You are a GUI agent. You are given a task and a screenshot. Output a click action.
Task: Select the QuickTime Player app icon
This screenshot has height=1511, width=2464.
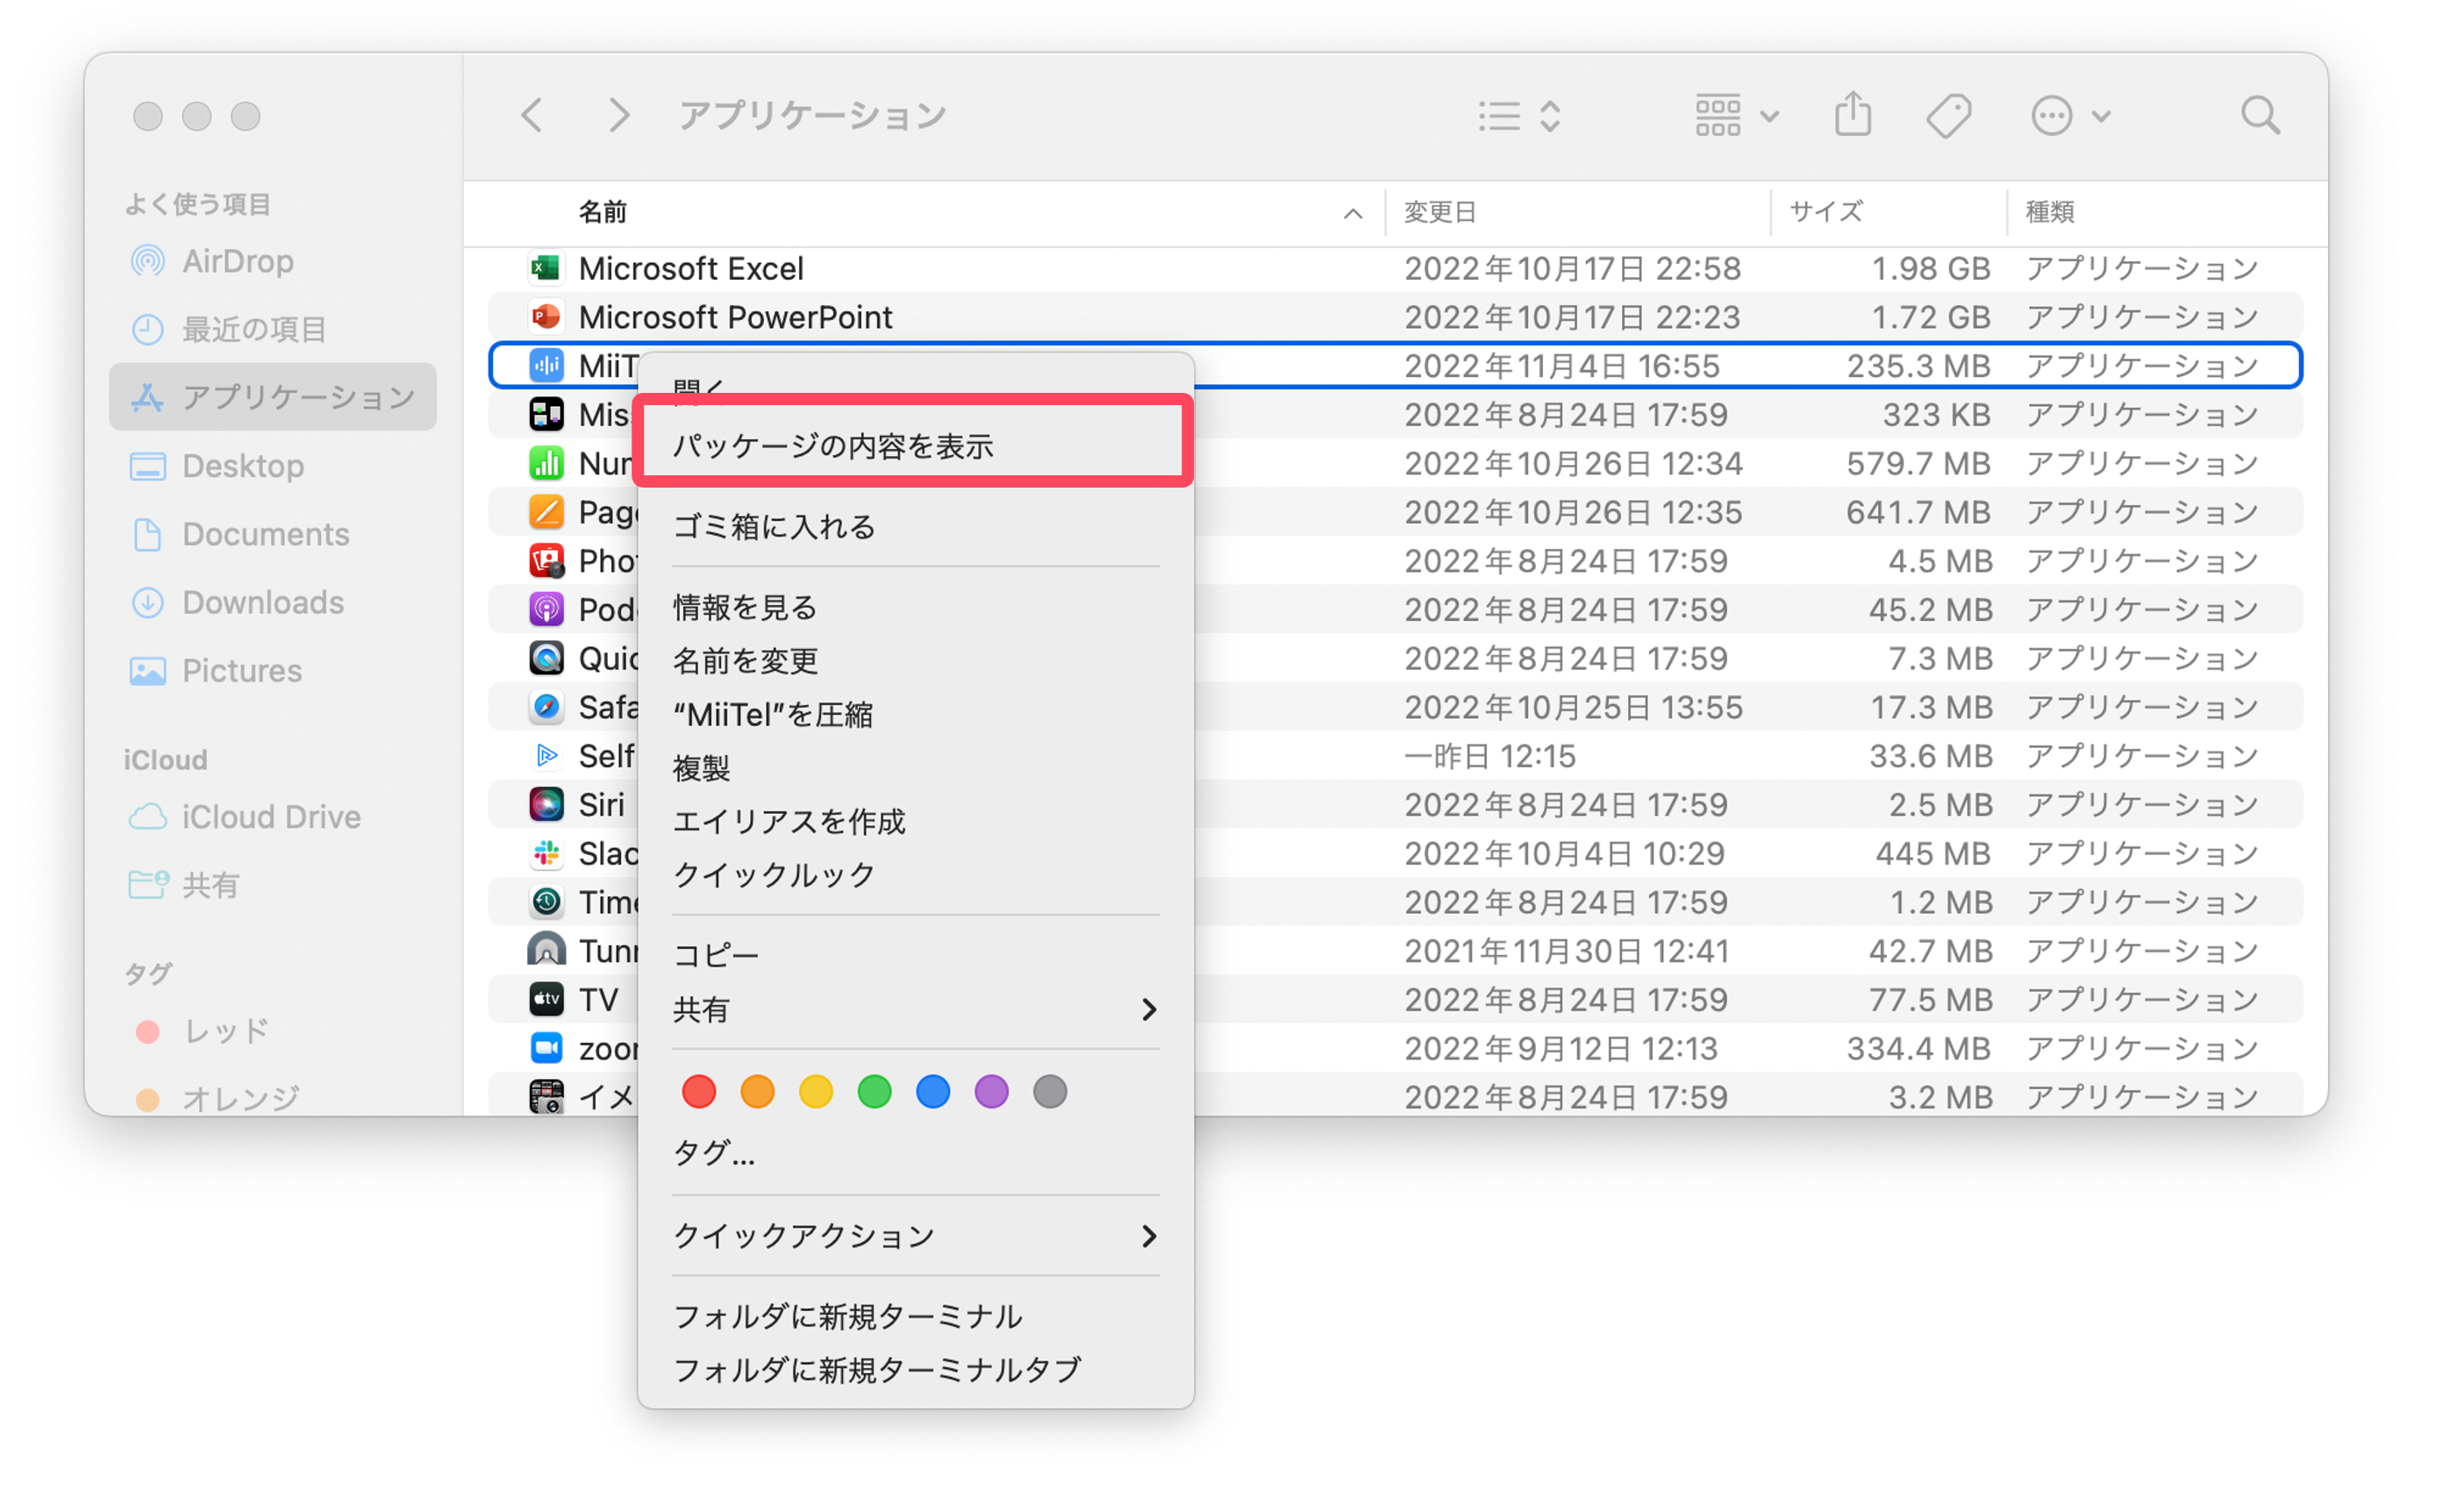[546, 658]
